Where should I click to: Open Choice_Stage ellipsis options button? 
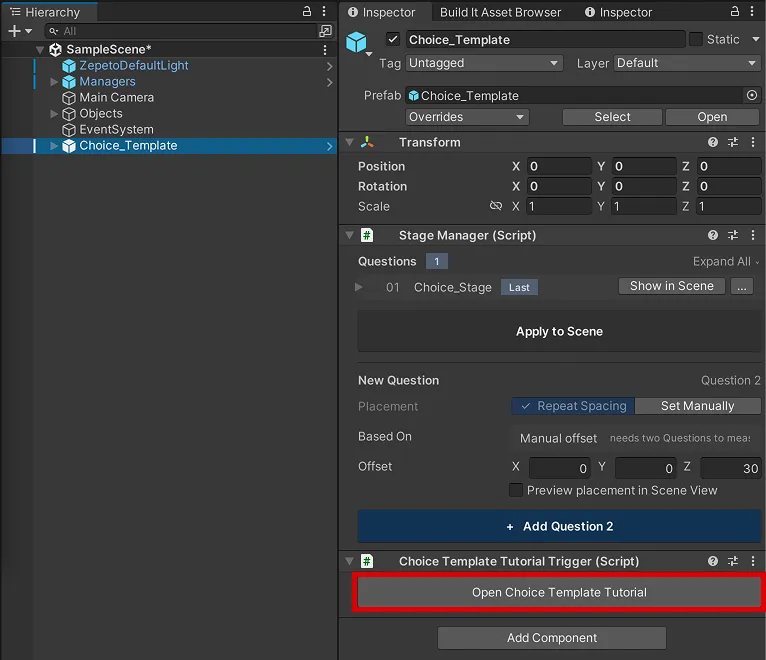pos(742,286)
